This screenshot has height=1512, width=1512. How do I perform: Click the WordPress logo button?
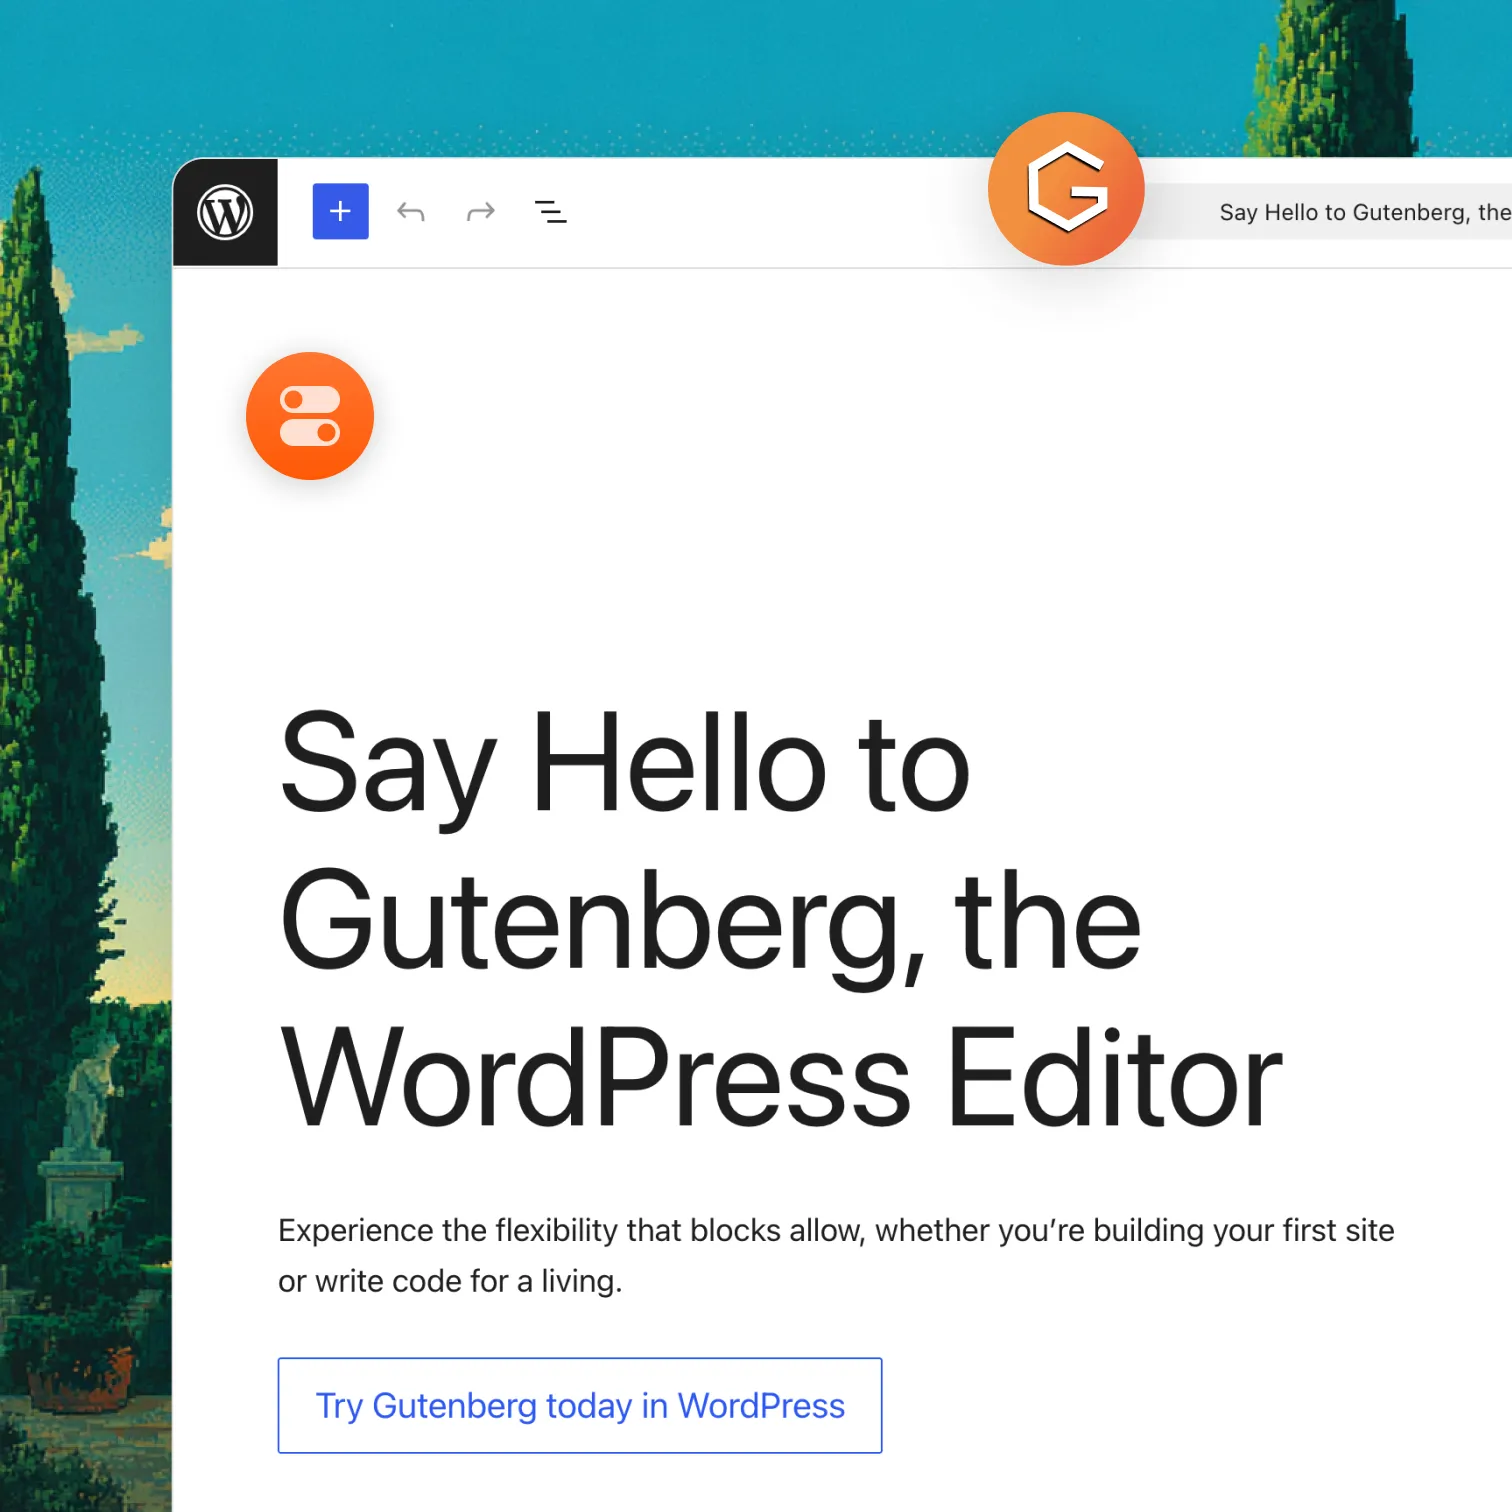[x=225, y=212]
